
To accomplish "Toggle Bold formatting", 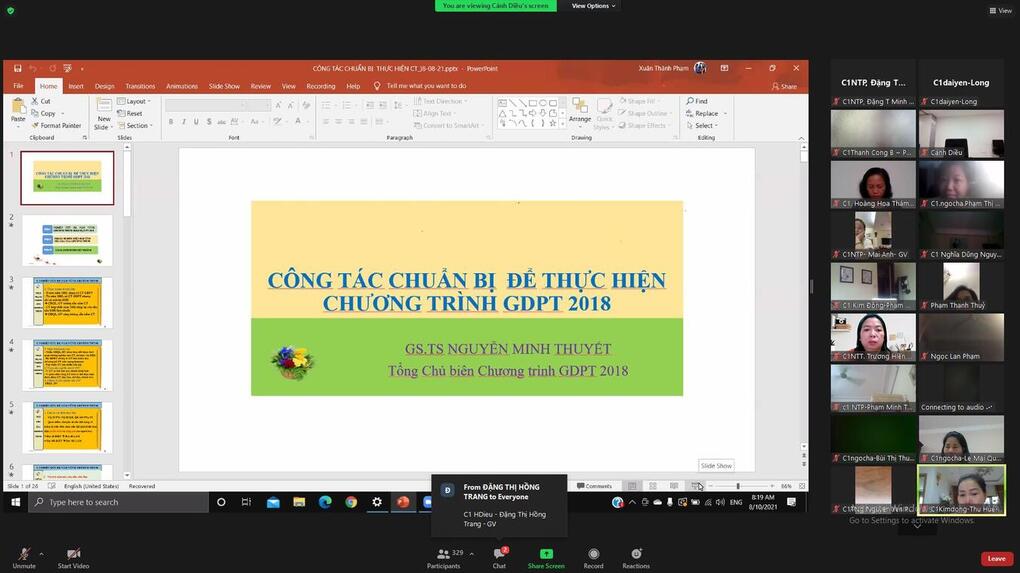I will tap(171, 122).
